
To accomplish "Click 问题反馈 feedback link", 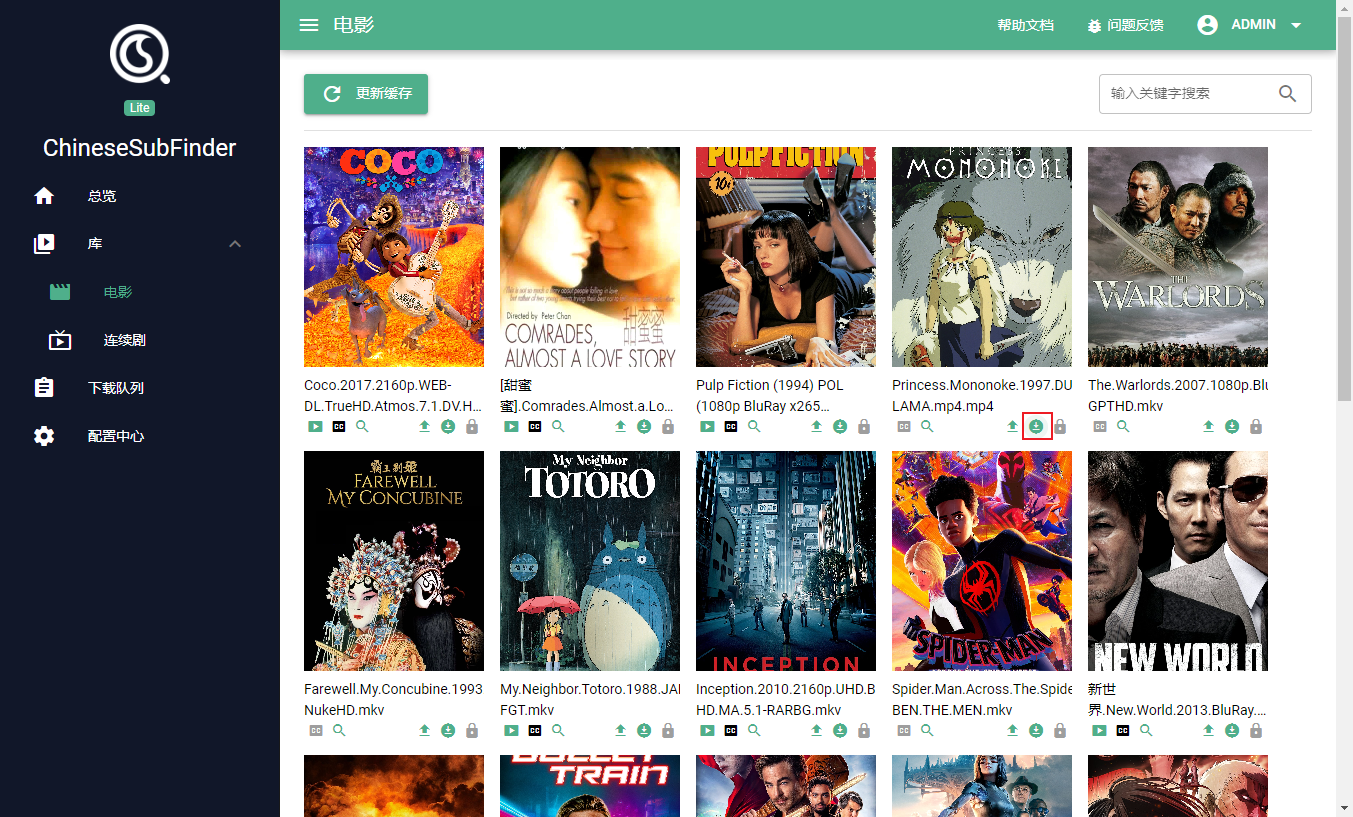I will (x=1125, y=25).
